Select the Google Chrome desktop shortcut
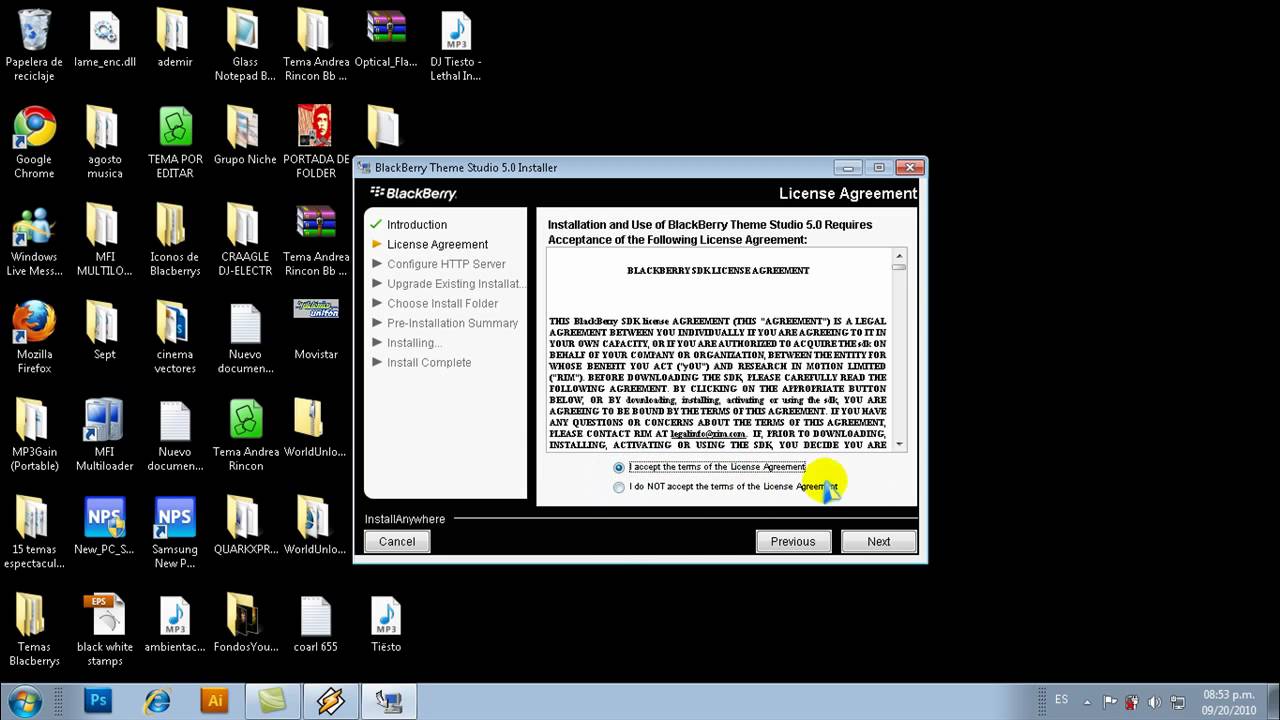1280x720 pixels. (34, 143)
